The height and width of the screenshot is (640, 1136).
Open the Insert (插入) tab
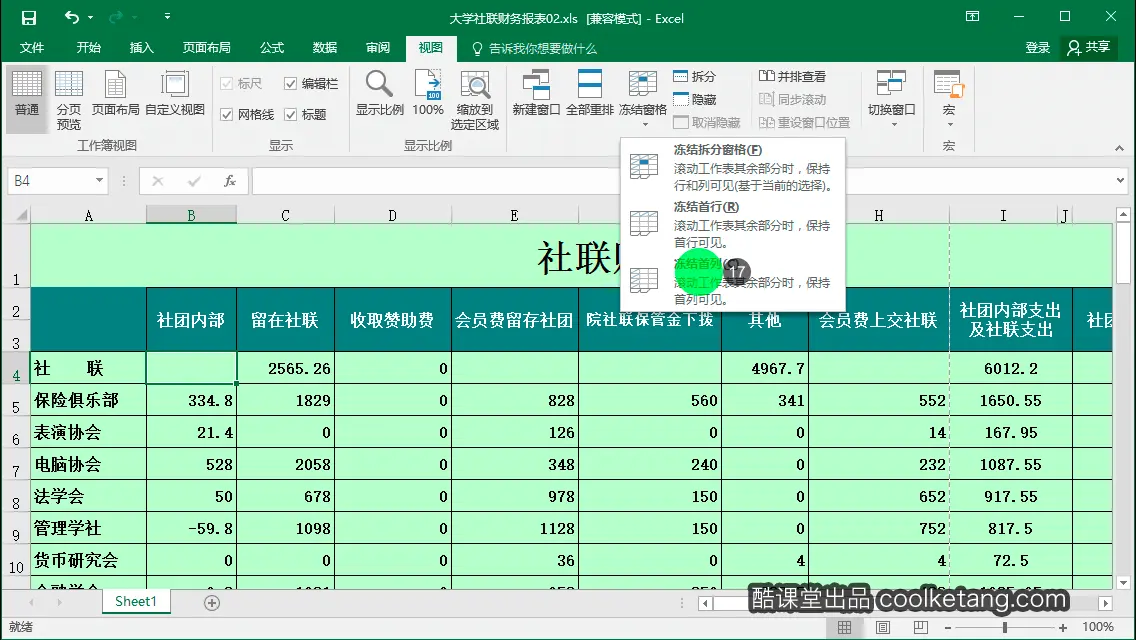click(x=141, y=48)
